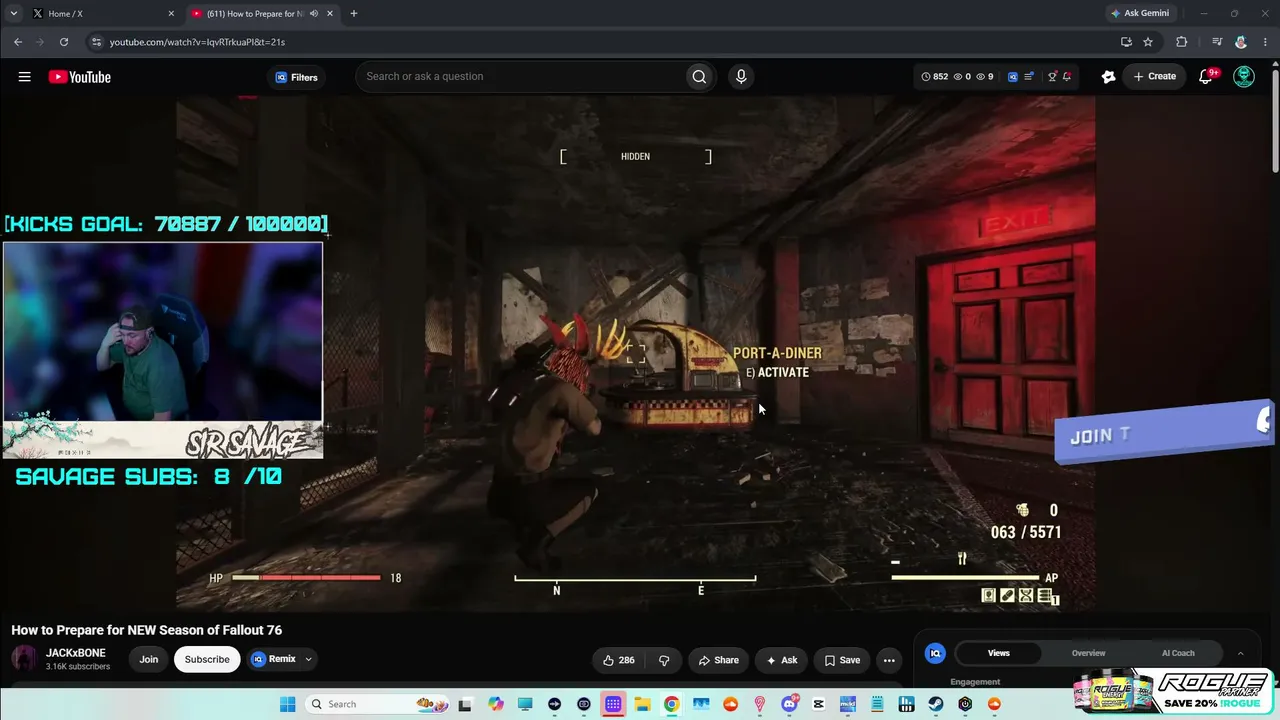Open the YouTube account avatar menu
Image resolution: width=1280 pixels, height=720 pixels.
(1244, 77)
